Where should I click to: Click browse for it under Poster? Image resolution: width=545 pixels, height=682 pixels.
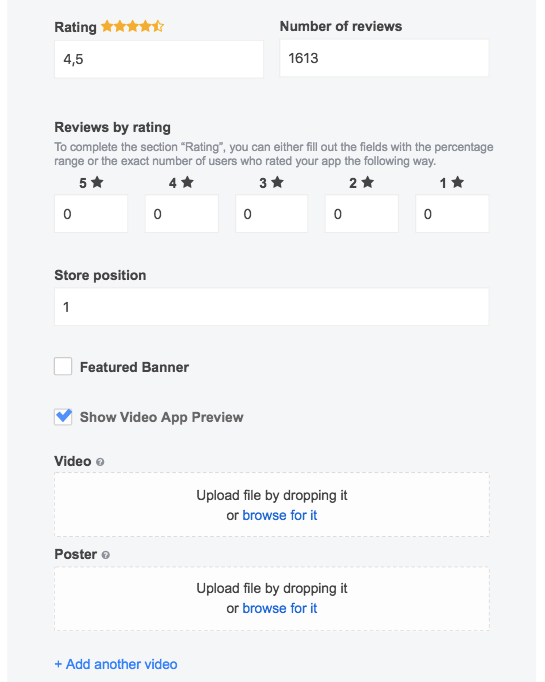(x=280, y=608)
